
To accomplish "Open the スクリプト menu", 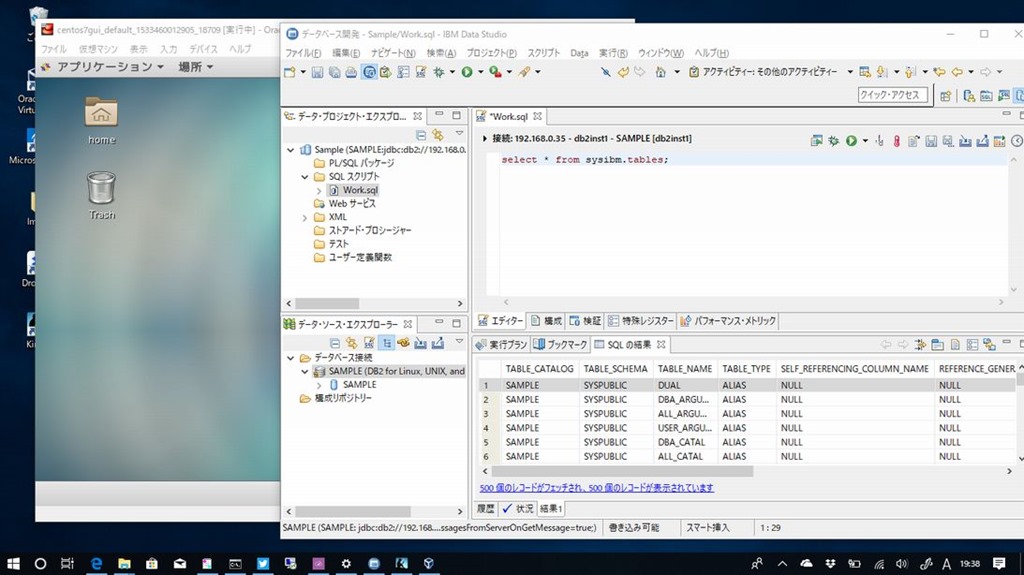I will click(x=543, y=53).
